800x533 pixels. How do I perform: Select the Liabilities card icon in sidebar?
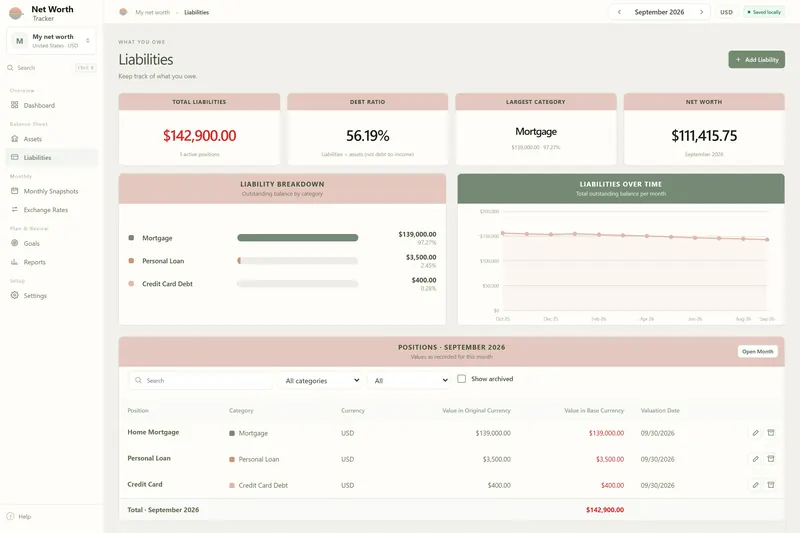[14, 157]
